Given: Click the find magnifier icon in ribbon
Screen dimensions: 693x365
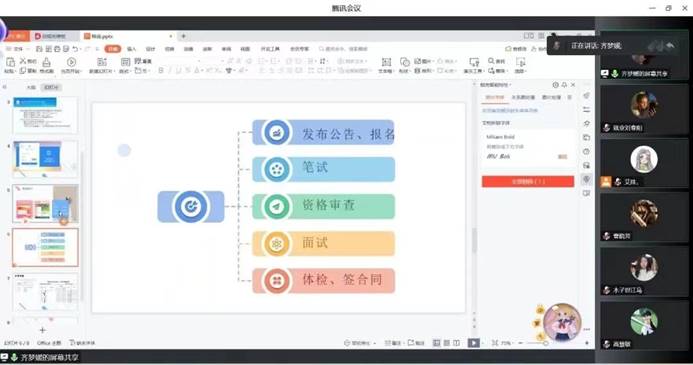Looking at the screenshot, I should [x=491, y=61].
